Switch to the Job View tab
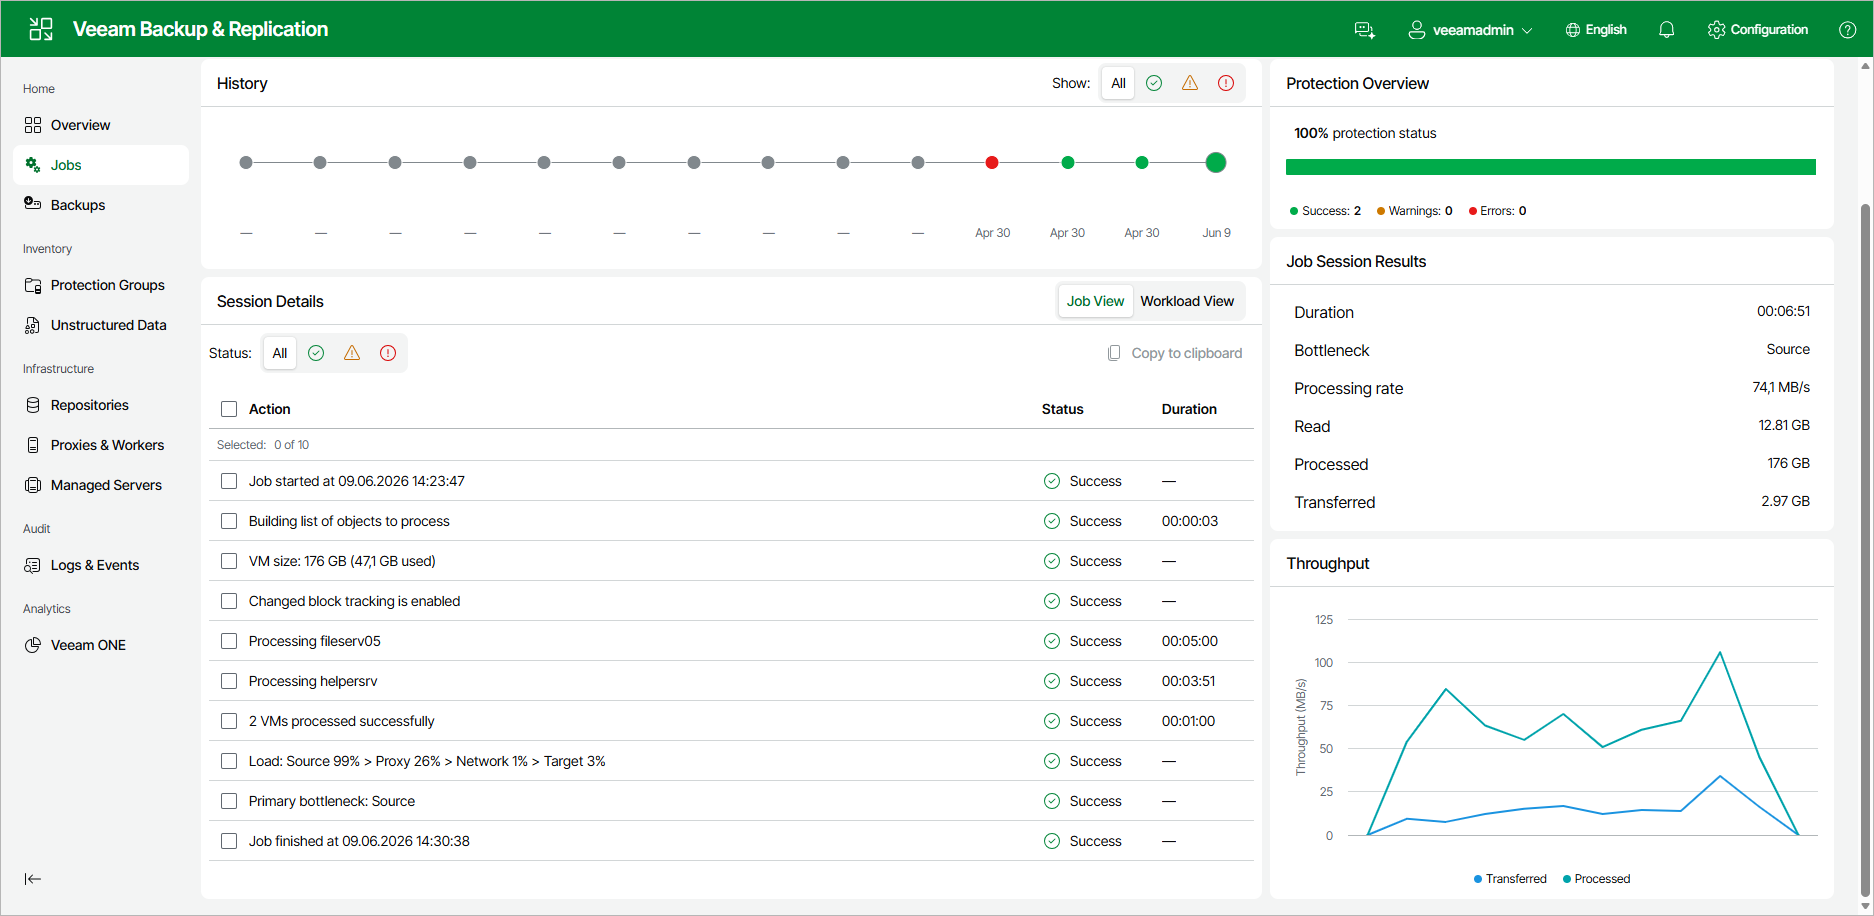This screenshot has width=1874, height=916. (1095, 301)
